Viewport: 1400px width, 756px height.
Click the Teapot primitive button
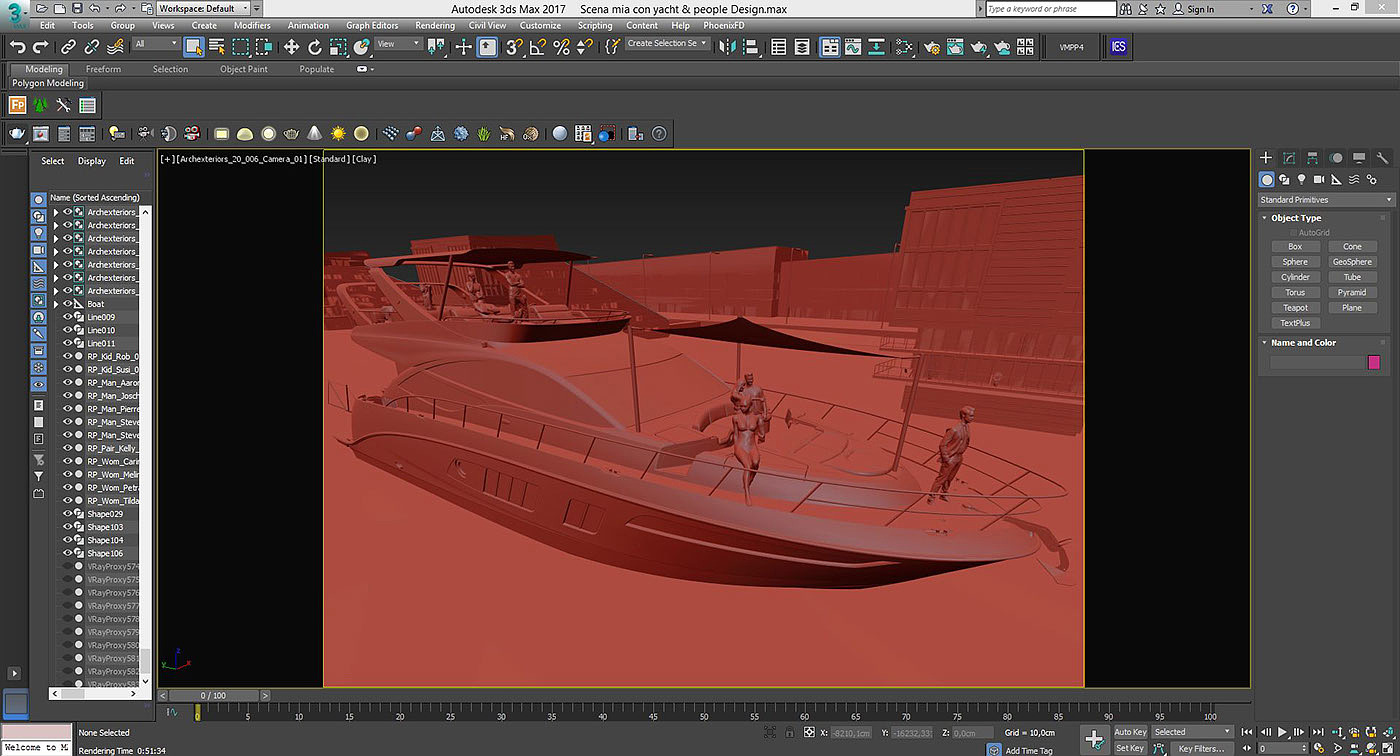coord(1295,308)
